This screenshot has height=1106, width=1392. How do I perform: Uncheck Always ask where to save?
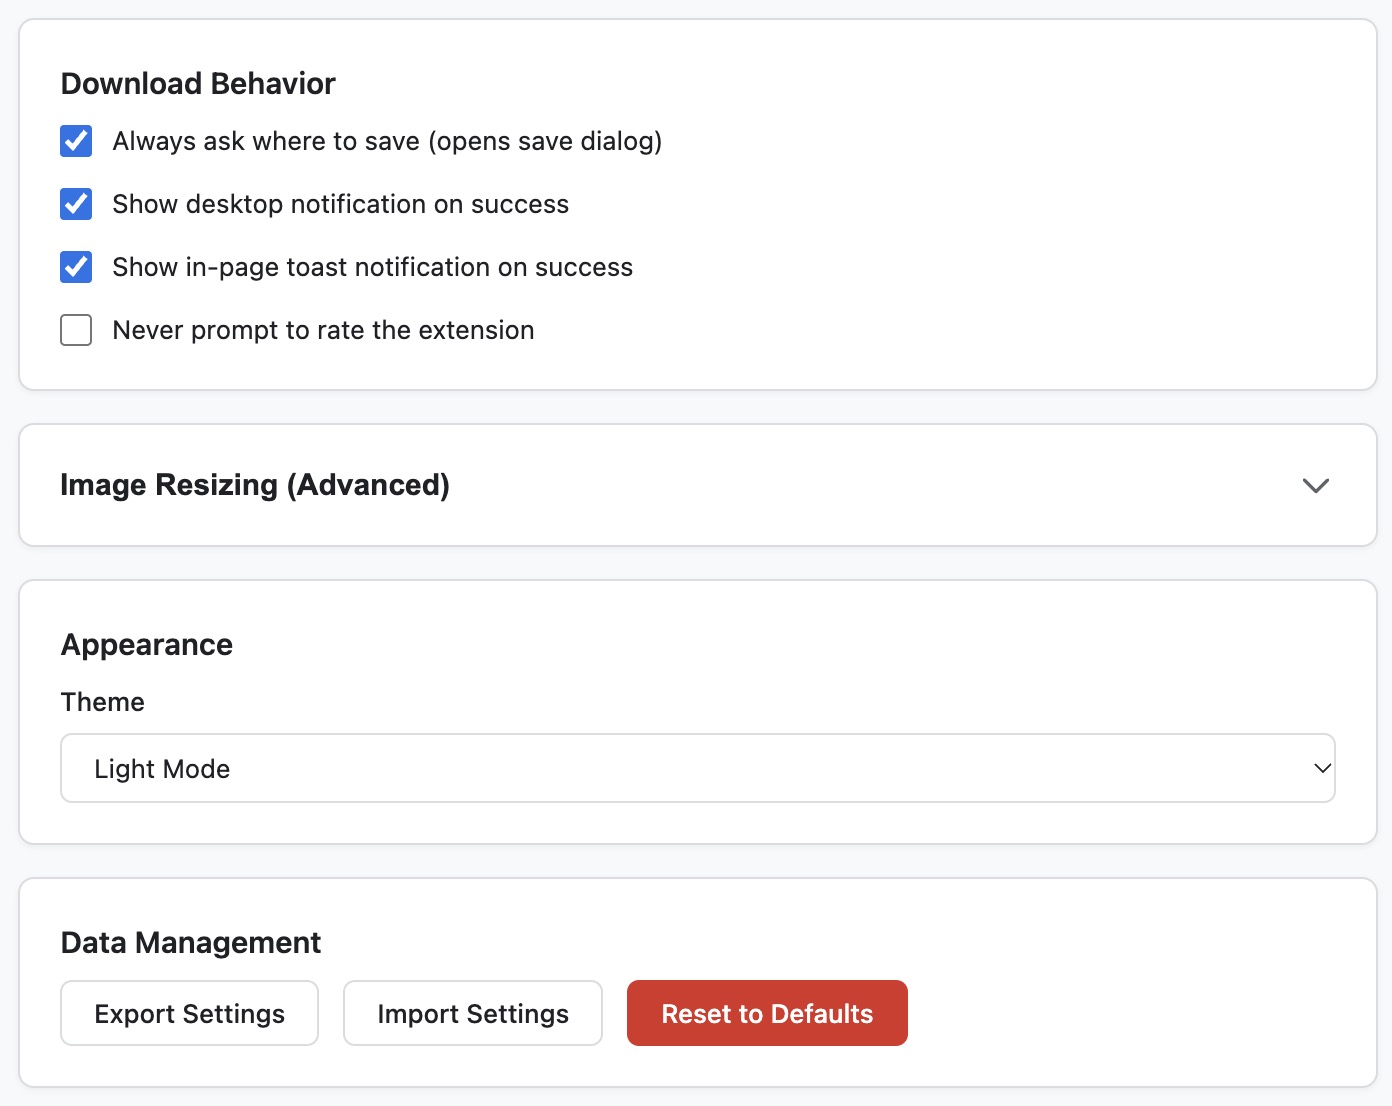pyautogui.click(x=76, y=141)
